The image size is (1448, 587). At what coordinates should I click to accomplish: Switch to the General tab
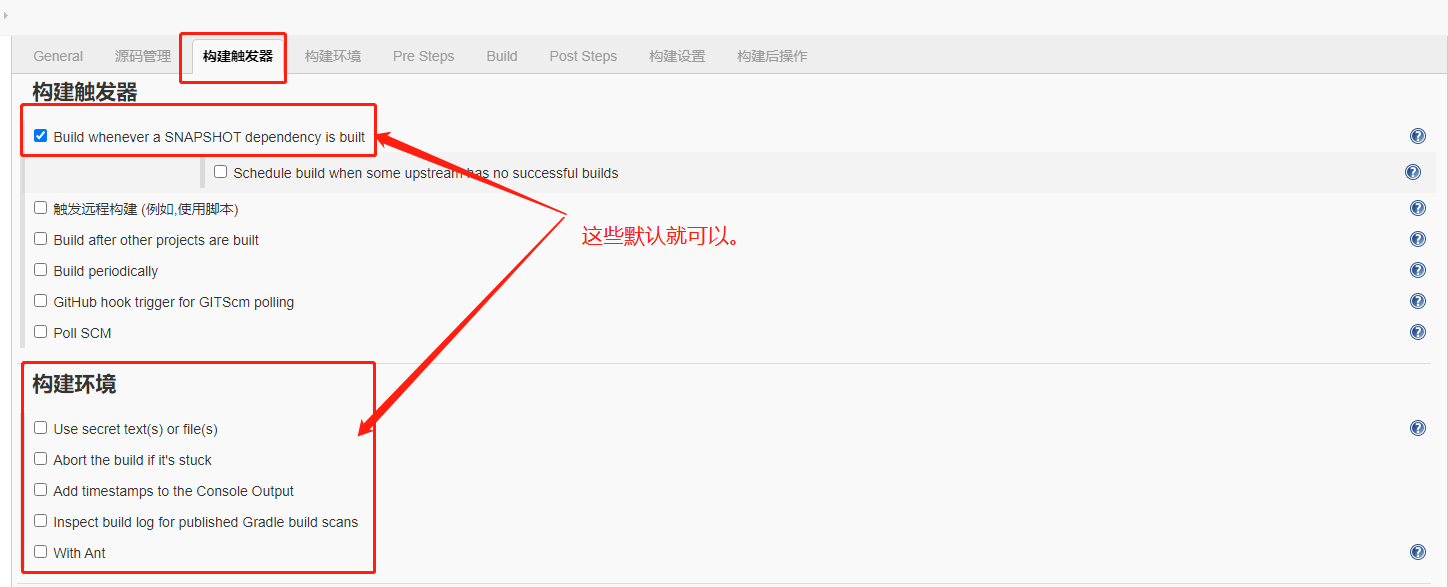[58, 56]
